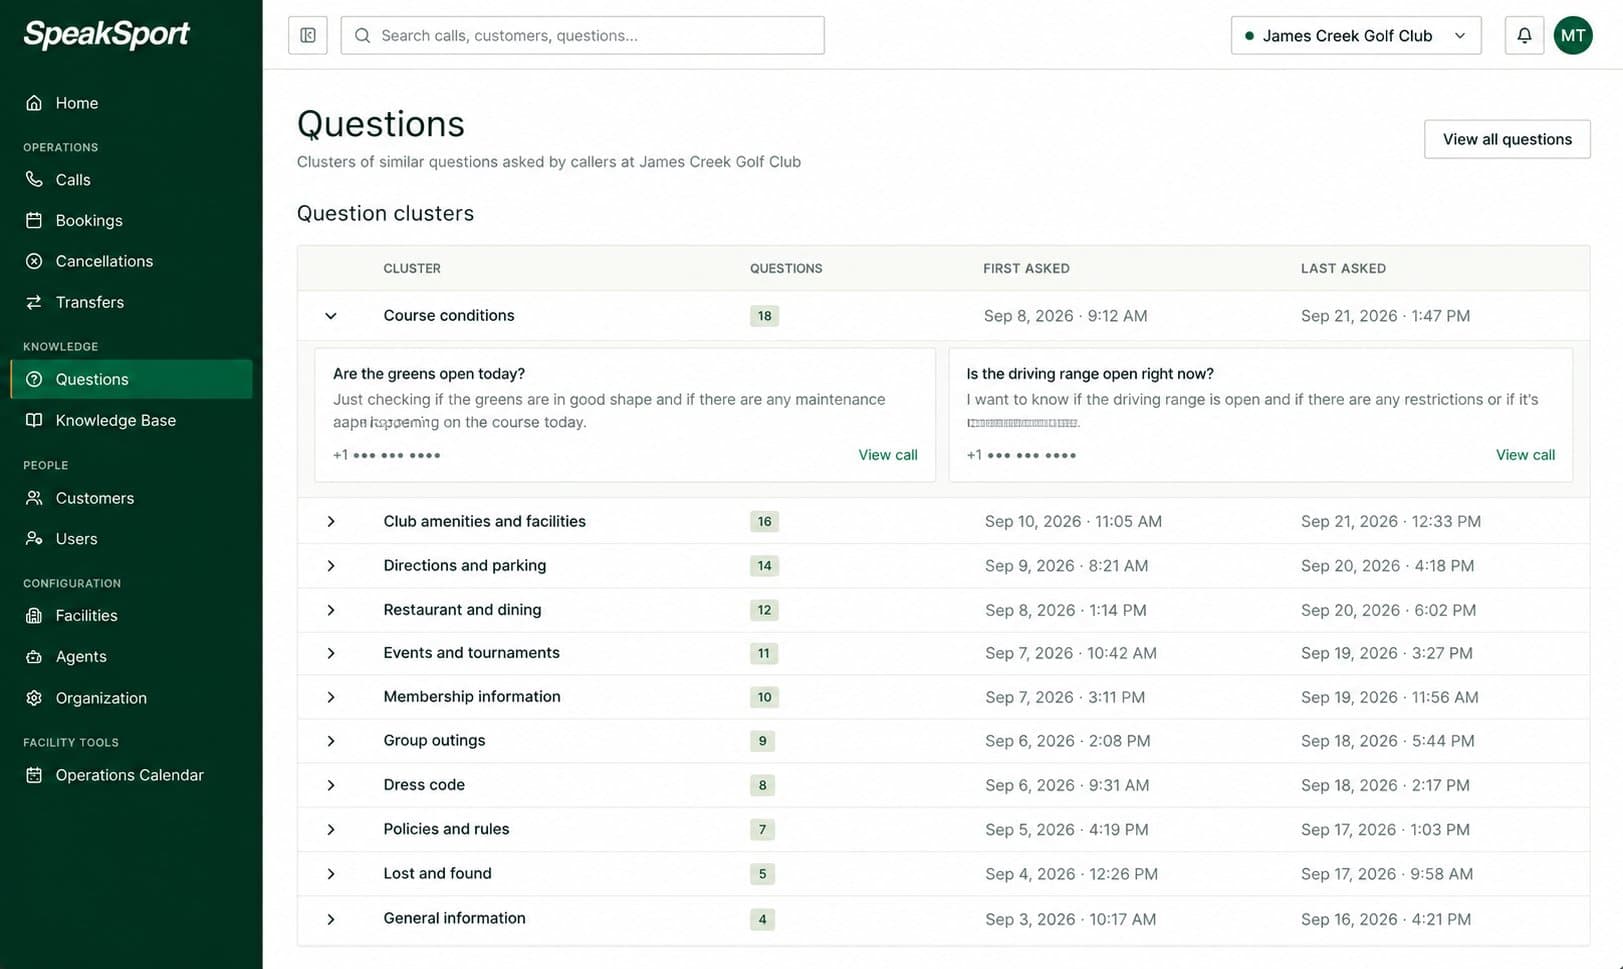The width and height of the screenshot is (1623, 969).
Task: Collapse the Course conditions cluster
Action: click(331, 316)
